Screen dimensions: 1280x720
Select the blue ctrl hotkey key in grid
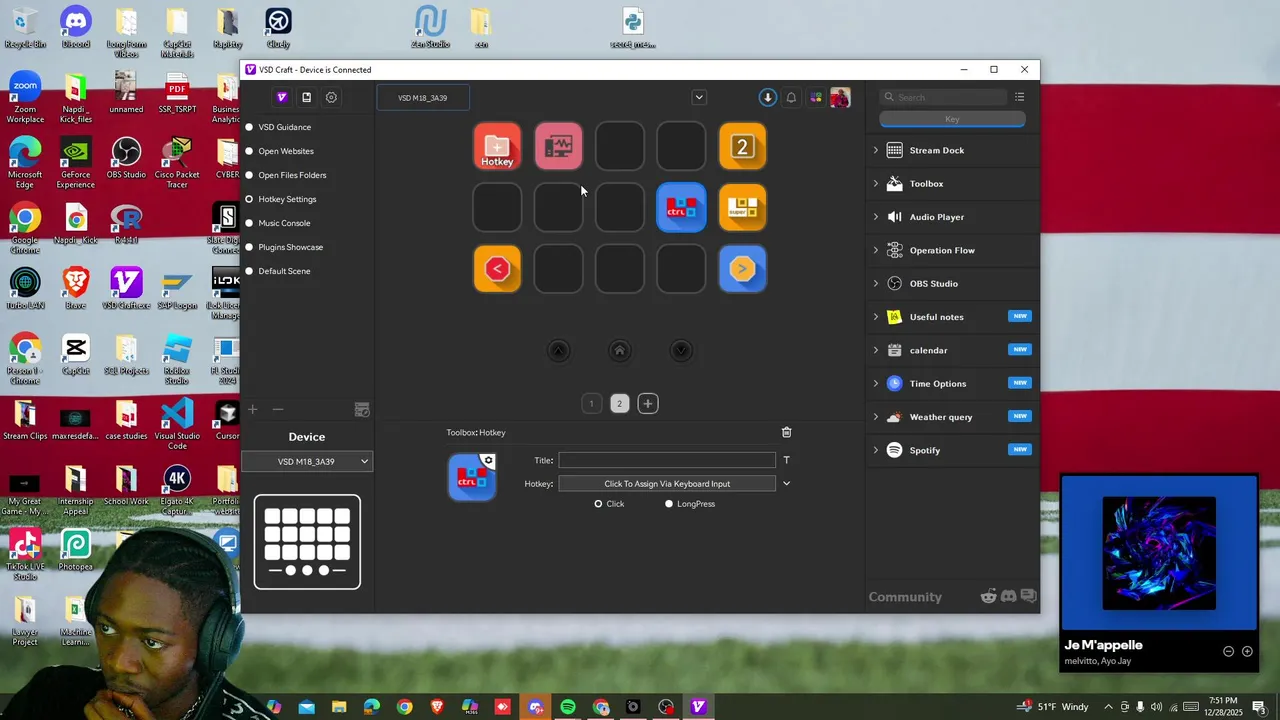tap(681, 208)
